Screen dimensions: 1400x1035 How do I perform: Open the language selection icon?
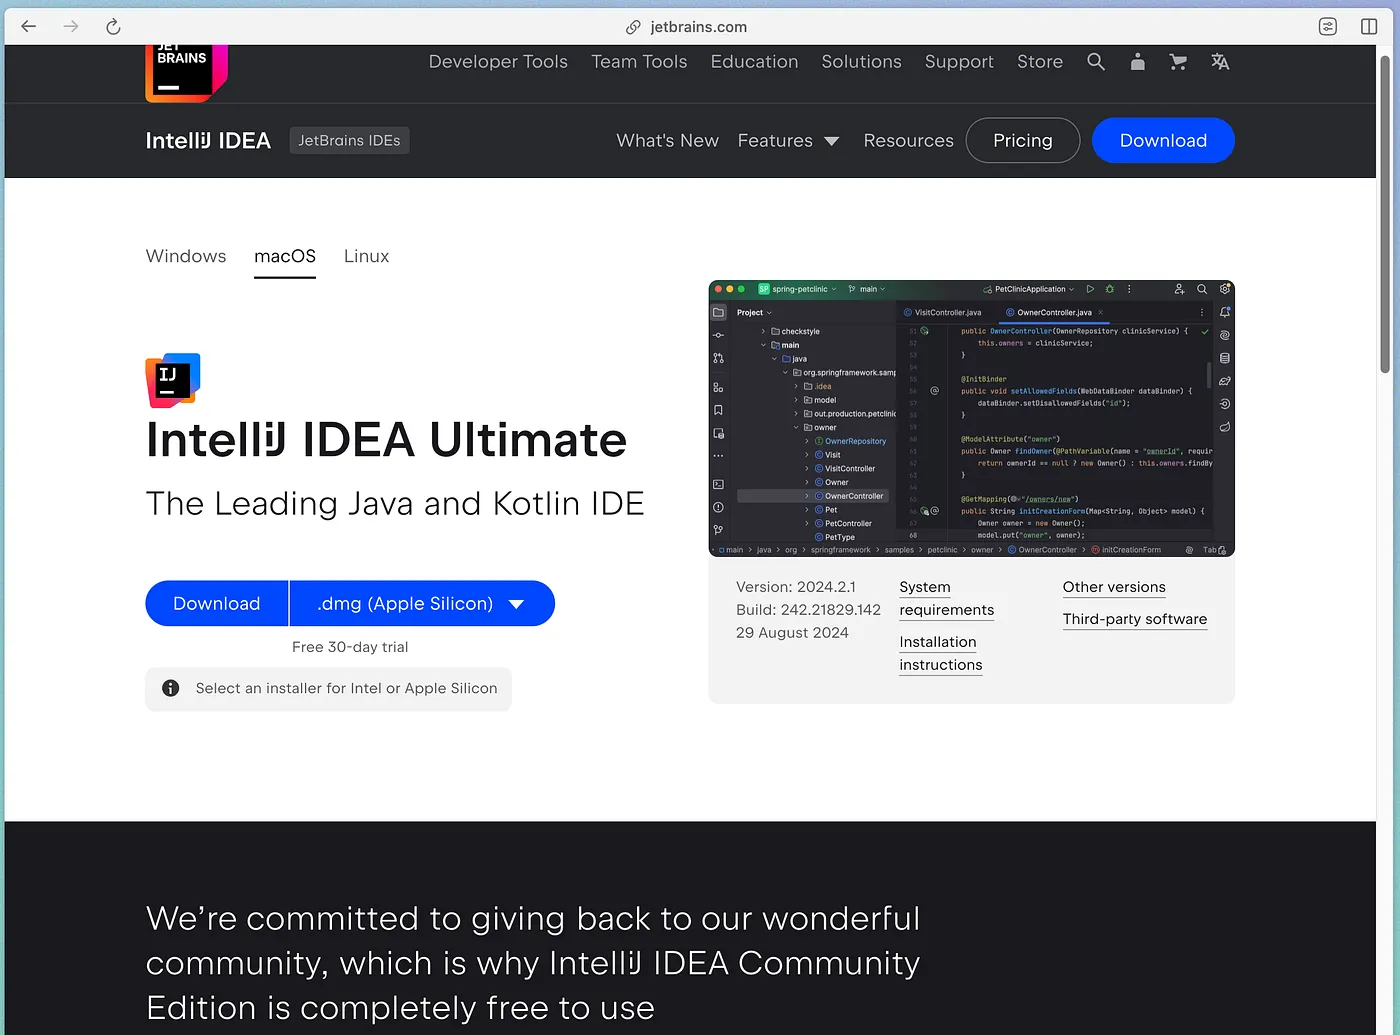tap(1219, 61)
